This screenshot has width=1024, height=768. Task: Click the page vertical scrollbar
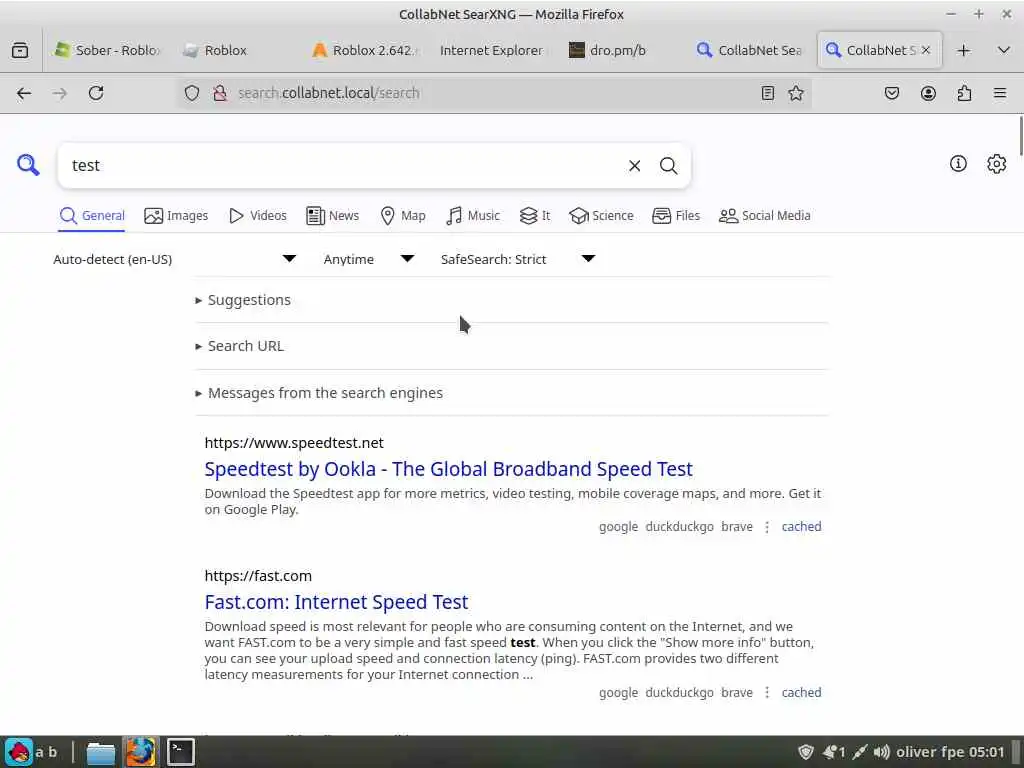point(1020,136)
